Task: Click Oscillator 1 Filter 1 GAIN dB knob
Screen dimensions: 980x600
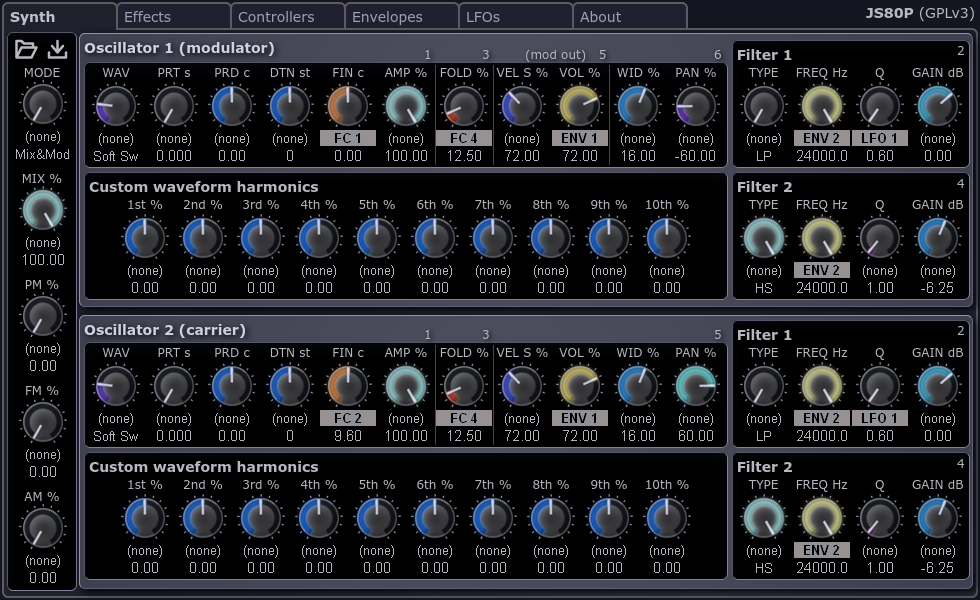Action: pos(938,106)
